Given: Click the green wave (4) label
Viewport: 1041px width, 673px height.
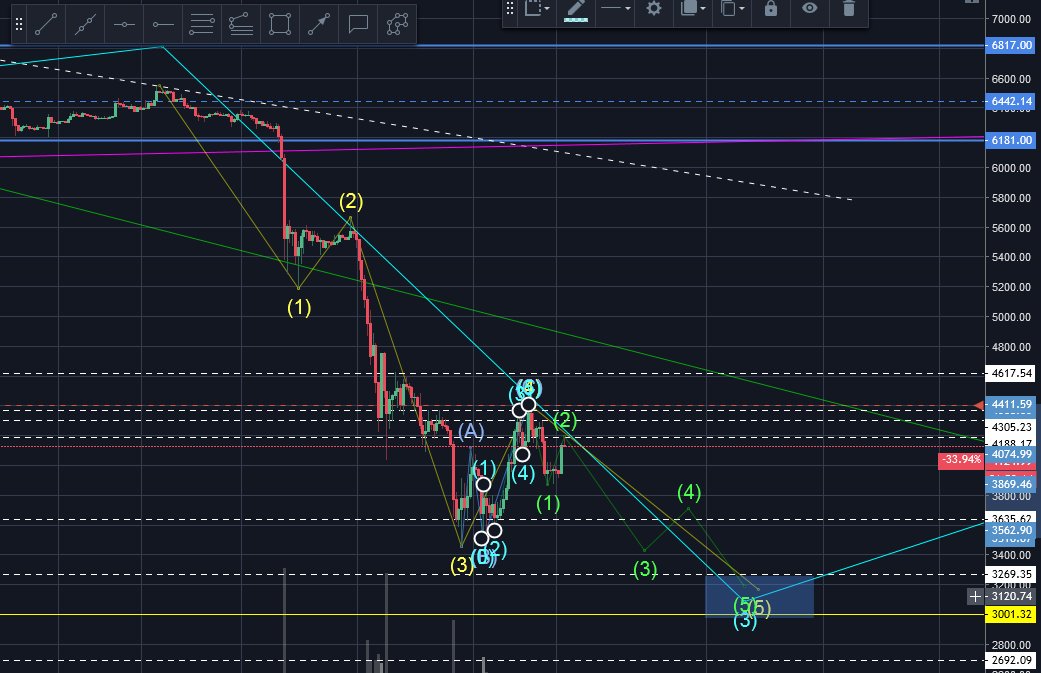Looking at the screenshot, I should pyautogui.click(x=688, y=492).
